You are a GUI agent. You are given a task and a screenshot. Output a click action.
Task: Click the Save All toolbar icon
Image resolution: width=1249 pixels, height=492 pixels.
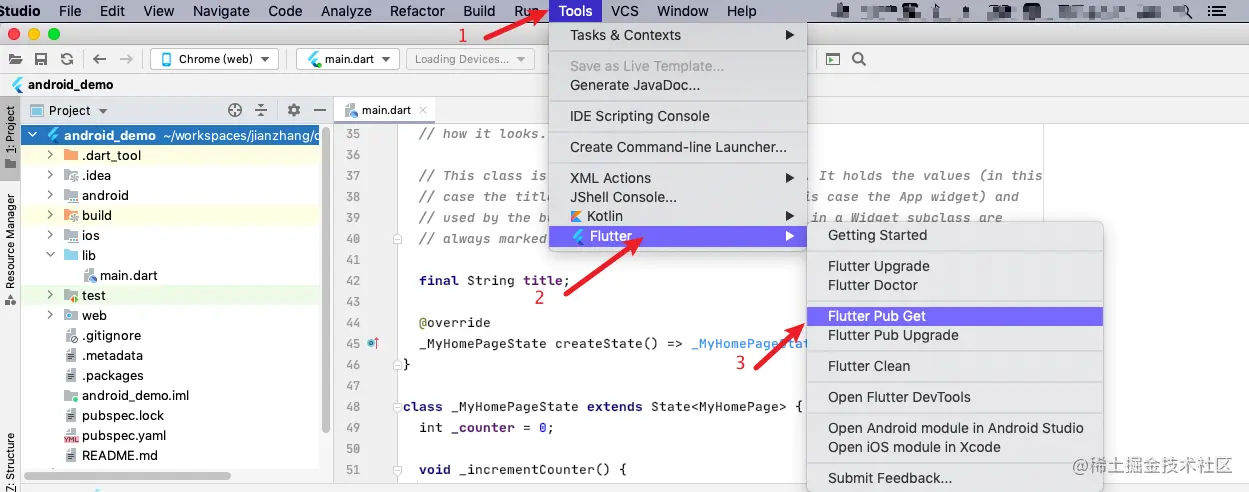(41, 59)
